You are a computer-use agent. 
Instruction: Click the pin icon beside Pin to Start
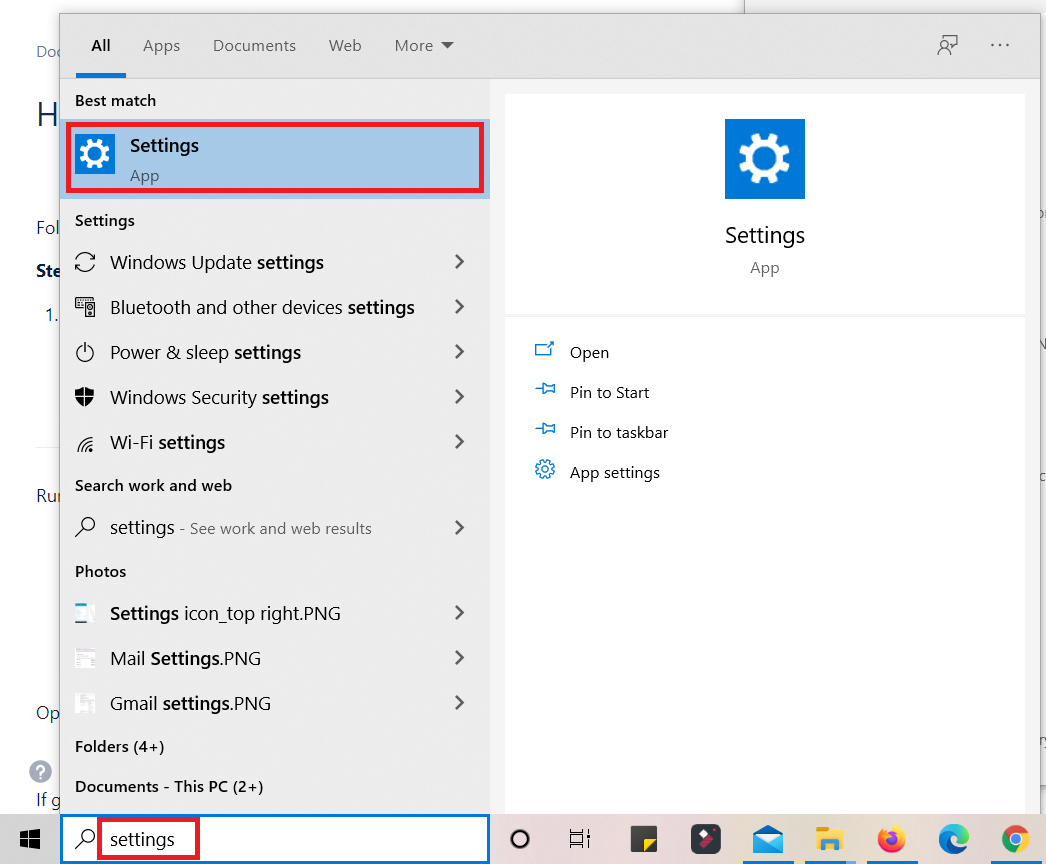545,389
